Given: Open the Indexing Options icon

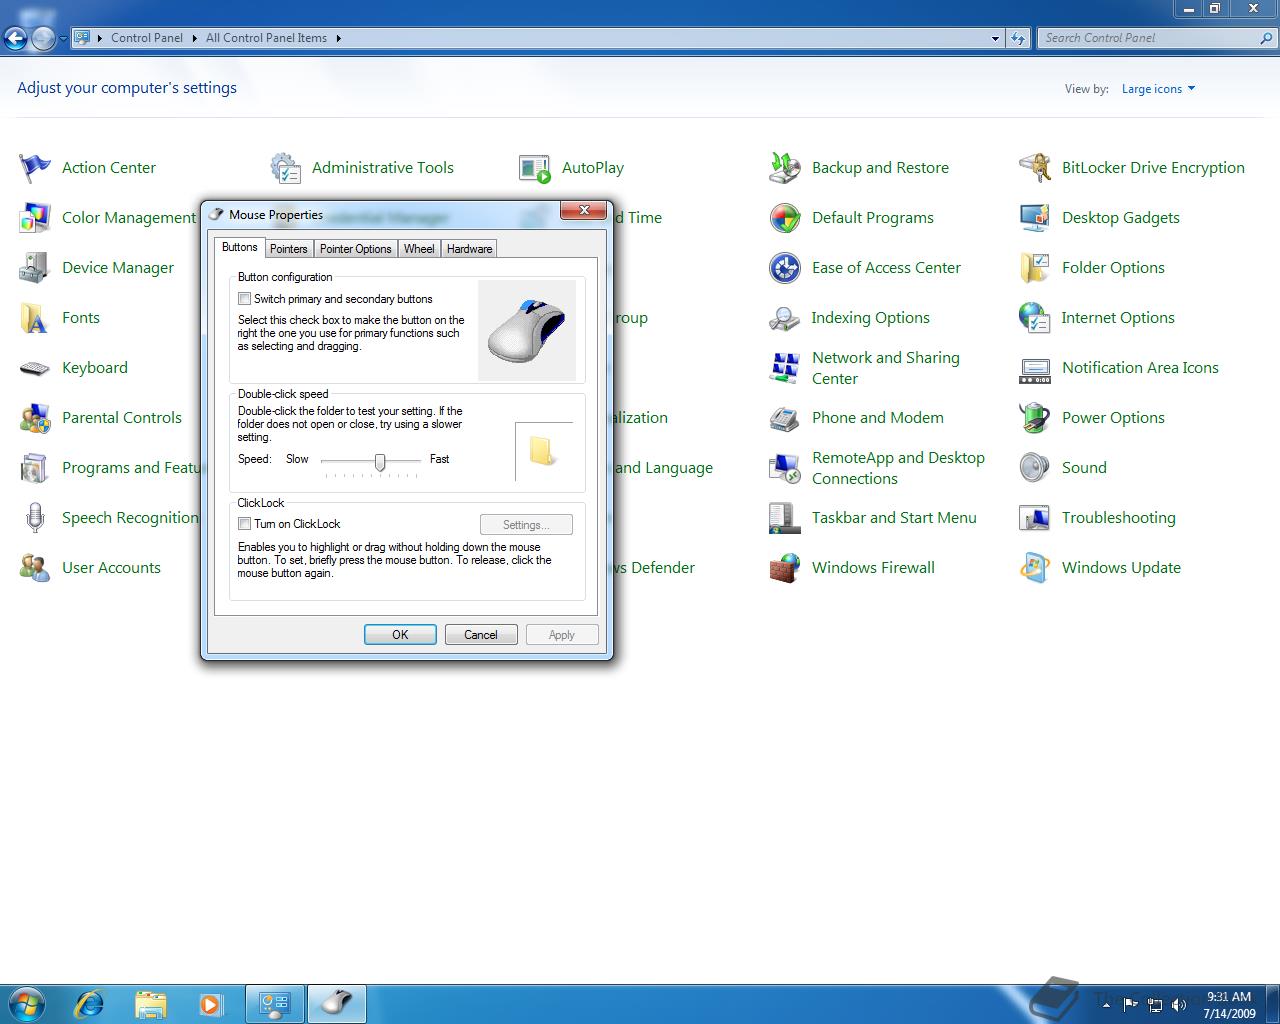Looking at the screenshot, I should (x=785, y=318).
